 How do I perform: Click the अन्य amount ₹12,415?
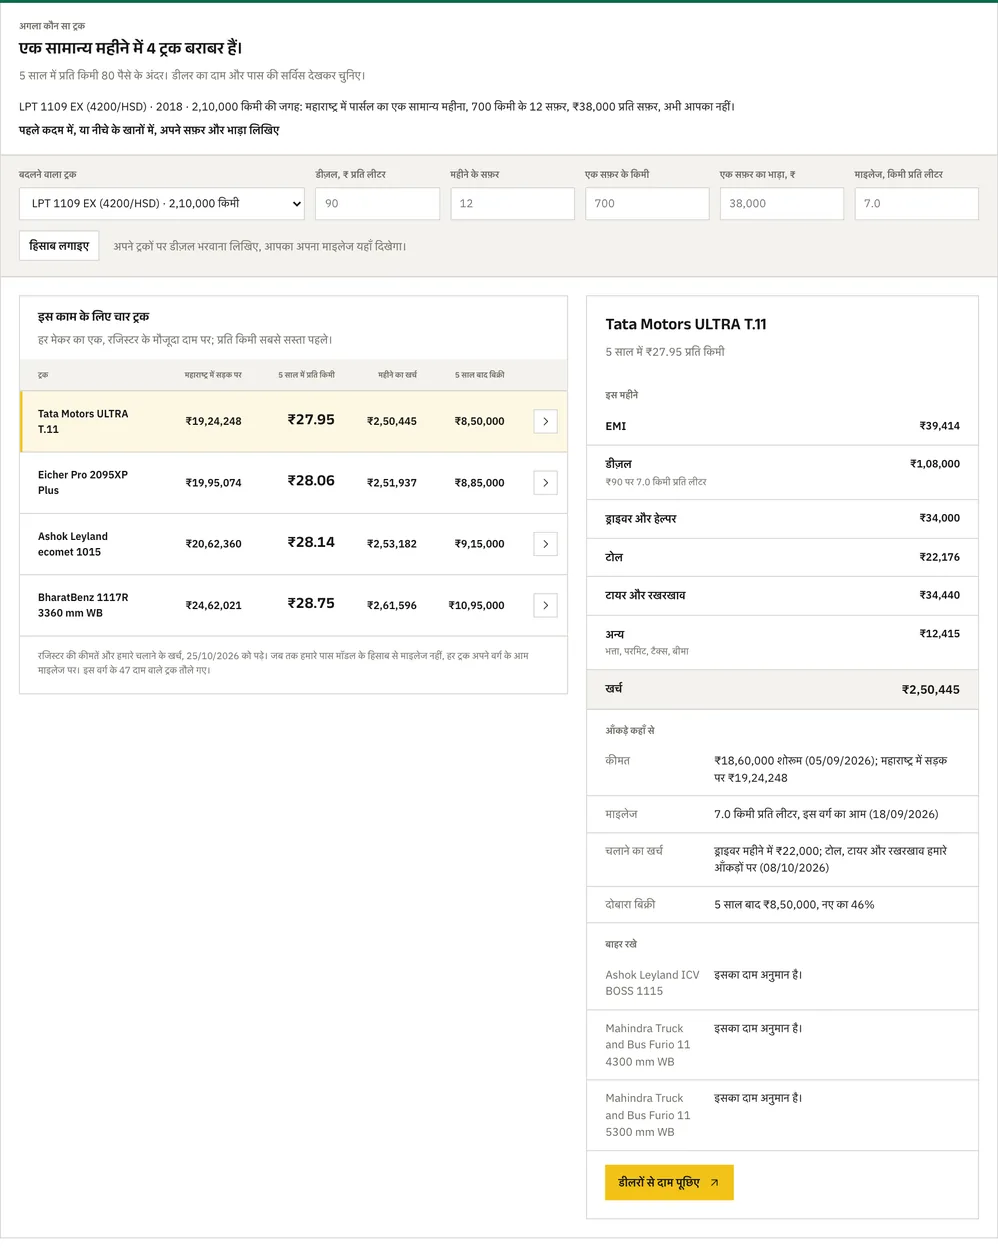click(940, 633)
